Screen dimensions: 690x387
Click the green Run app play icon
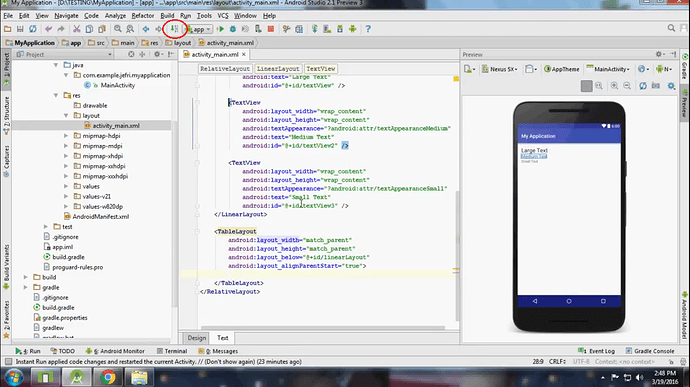[x=220, y=29]
